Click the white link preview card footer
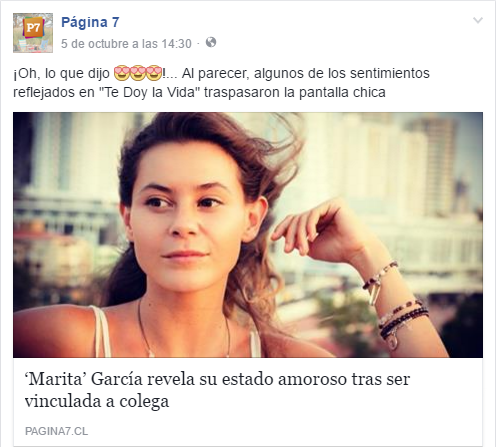Image resolution: width=496 pixels, height=447 pixels. (248, 402)
